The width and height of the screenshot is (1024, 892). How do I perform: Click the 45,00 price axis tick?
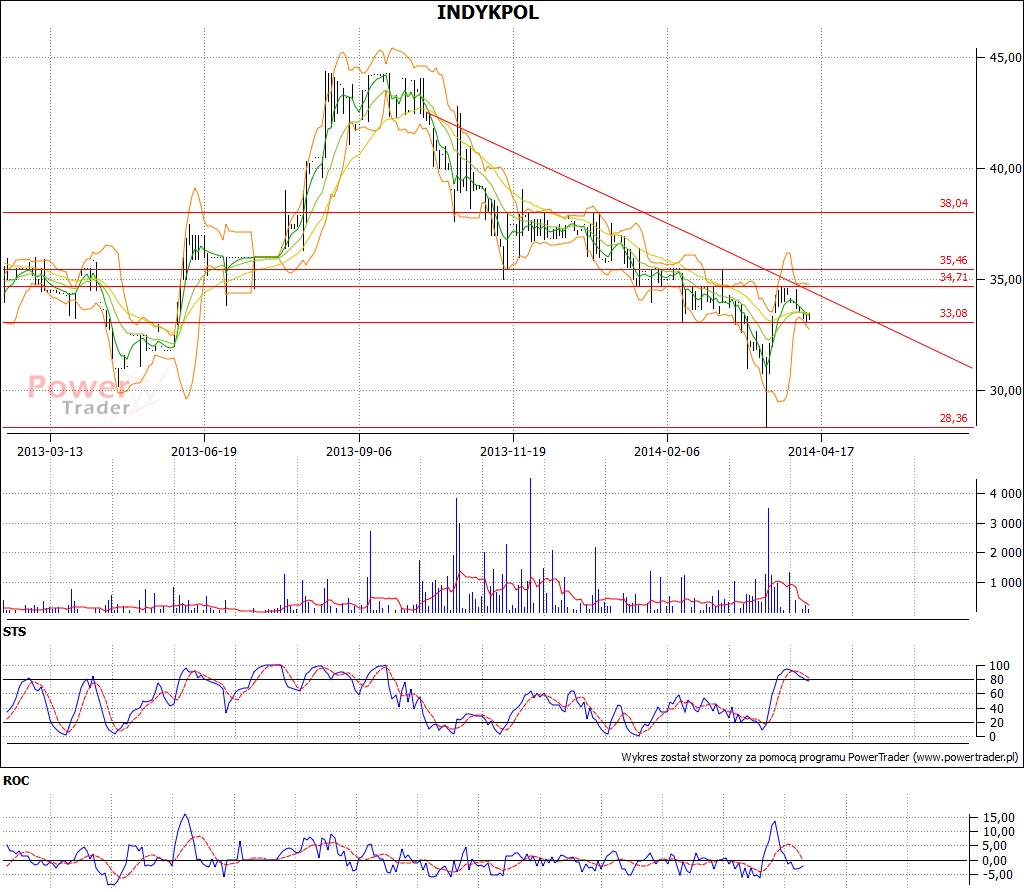[1006, 57]
